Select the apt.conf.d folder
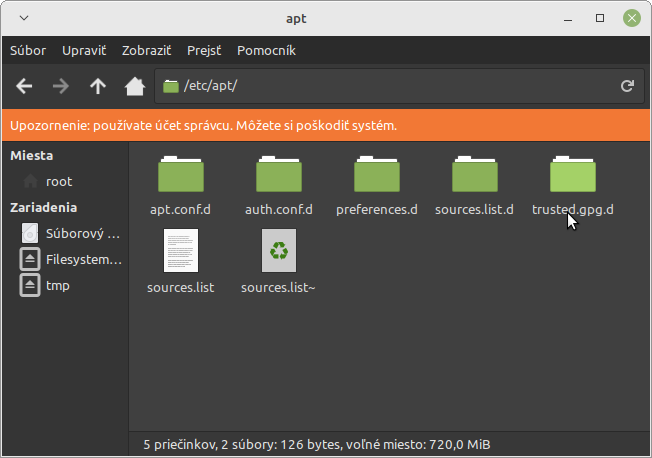The height and width of the screenshot is (458, 652). coord(180,175)
